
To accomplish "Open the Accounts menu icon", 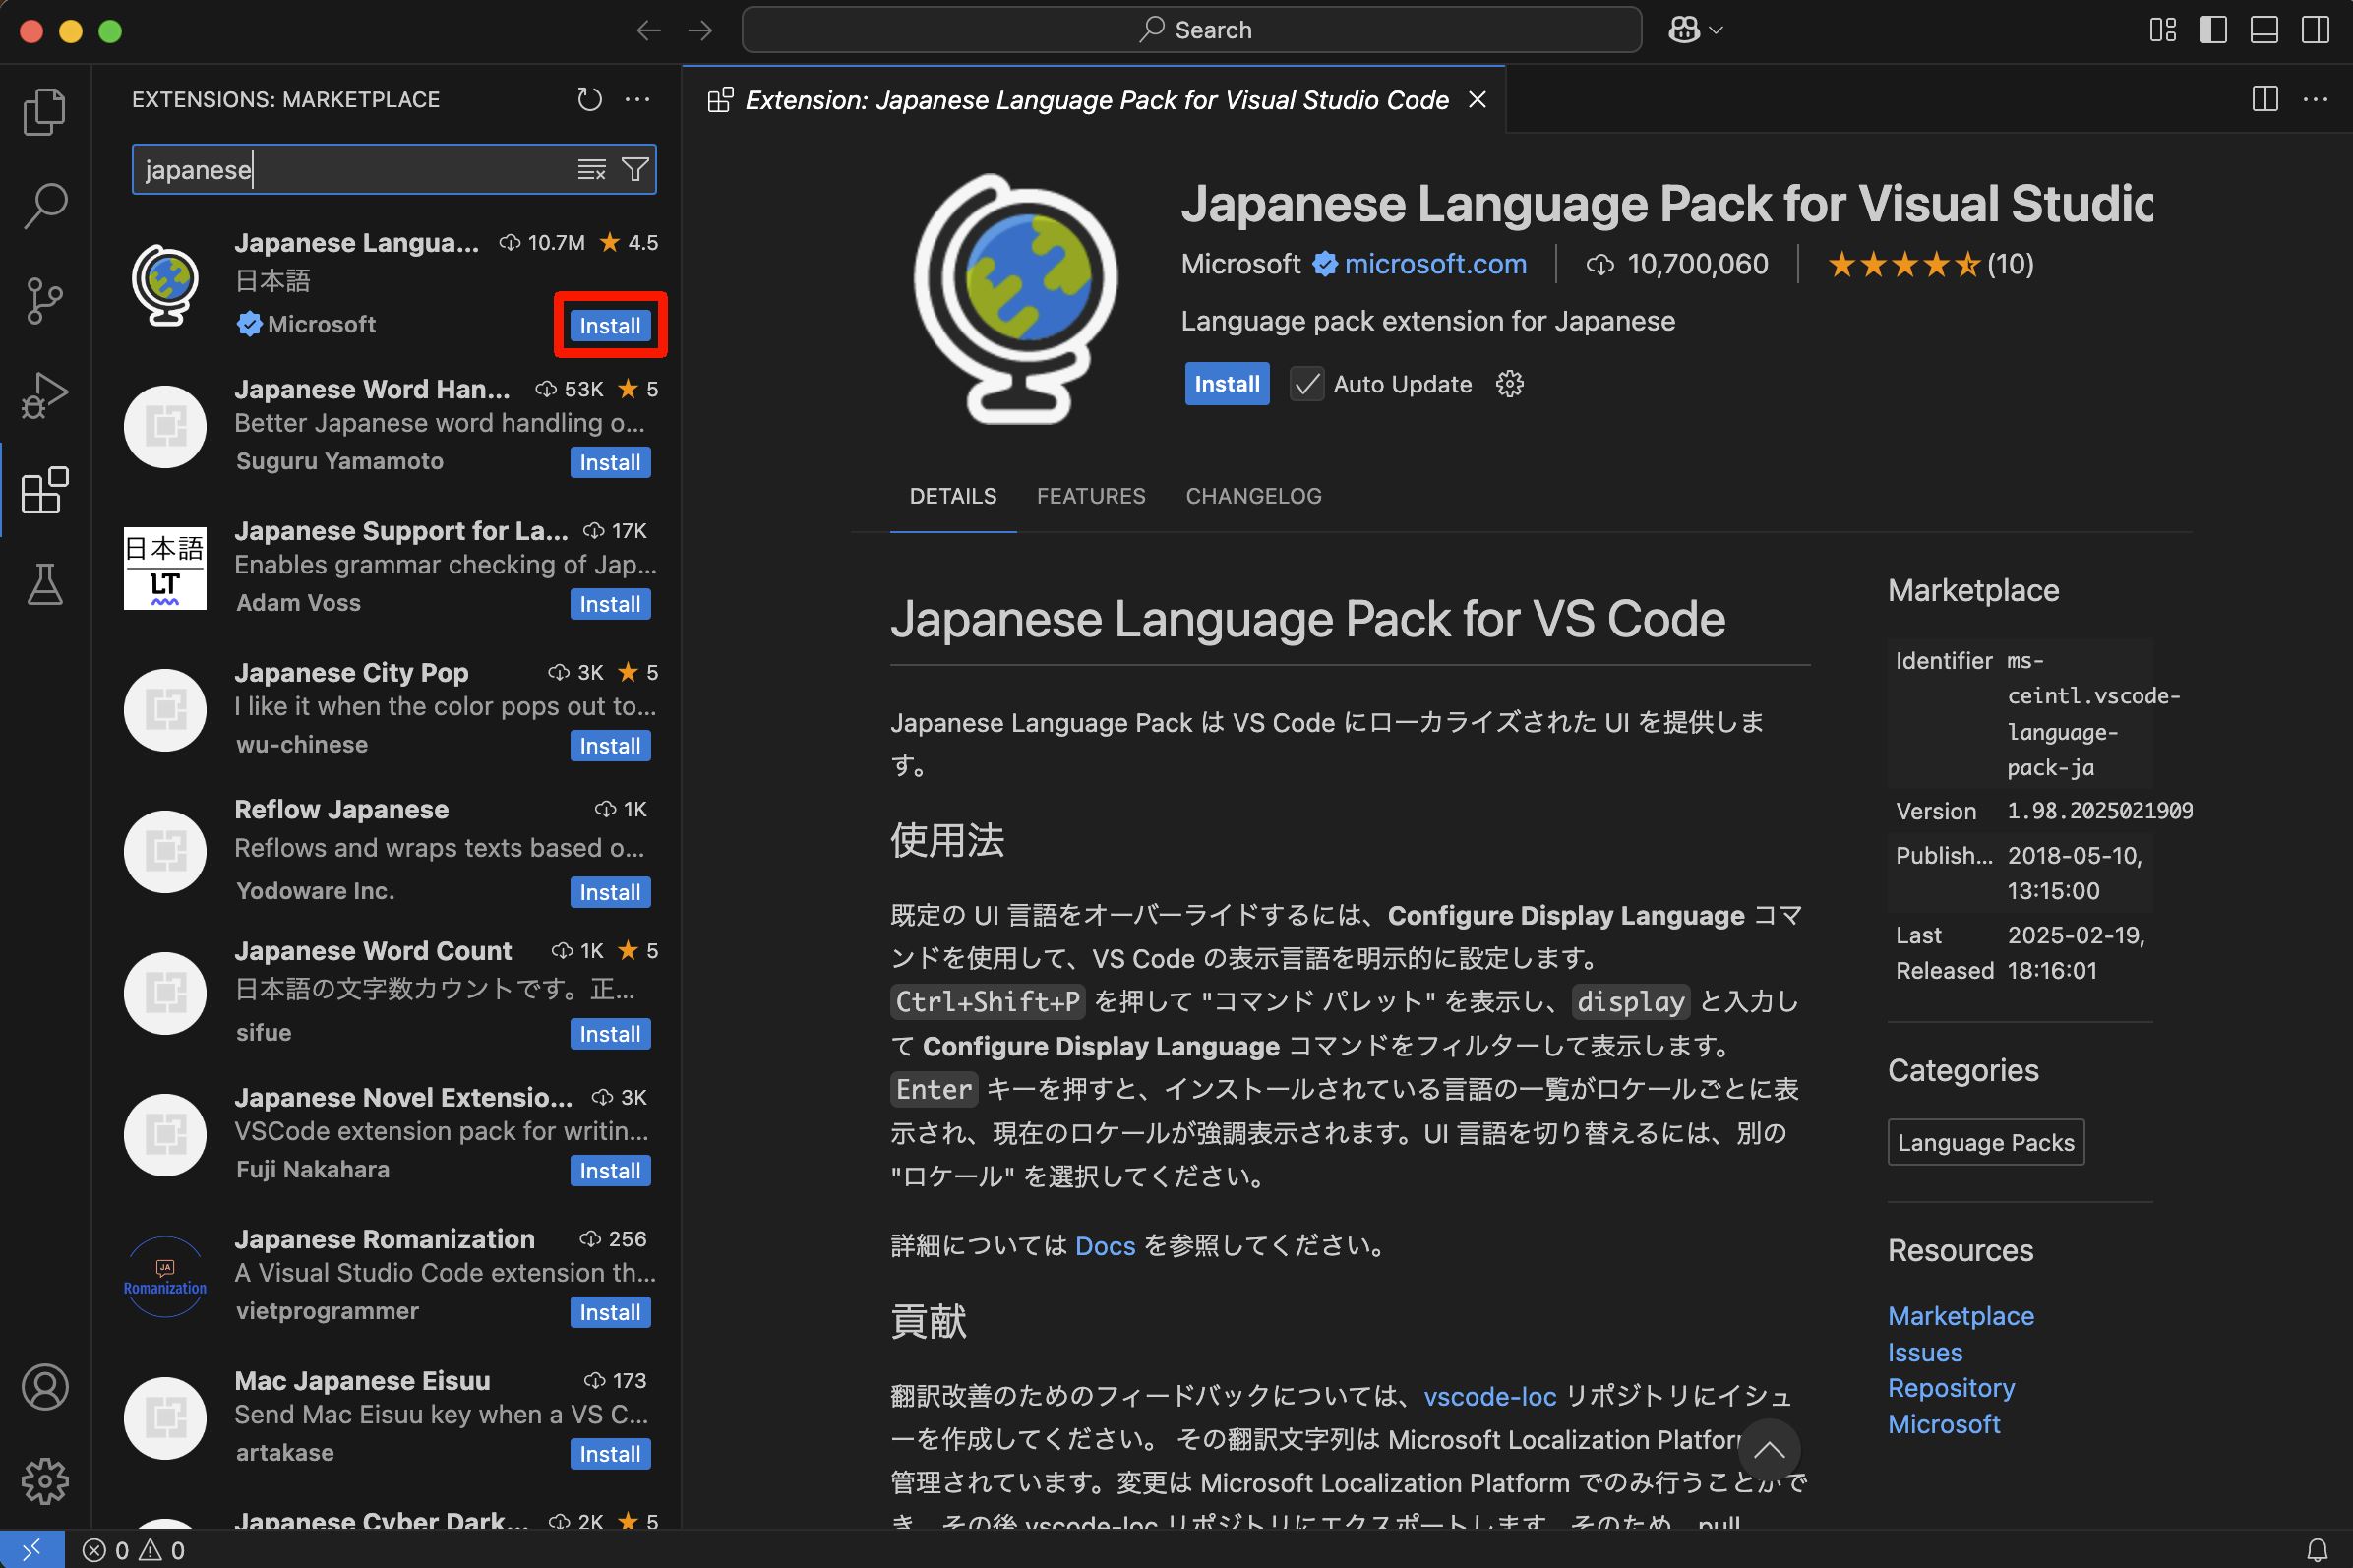I will click(x=45, y=1387).
